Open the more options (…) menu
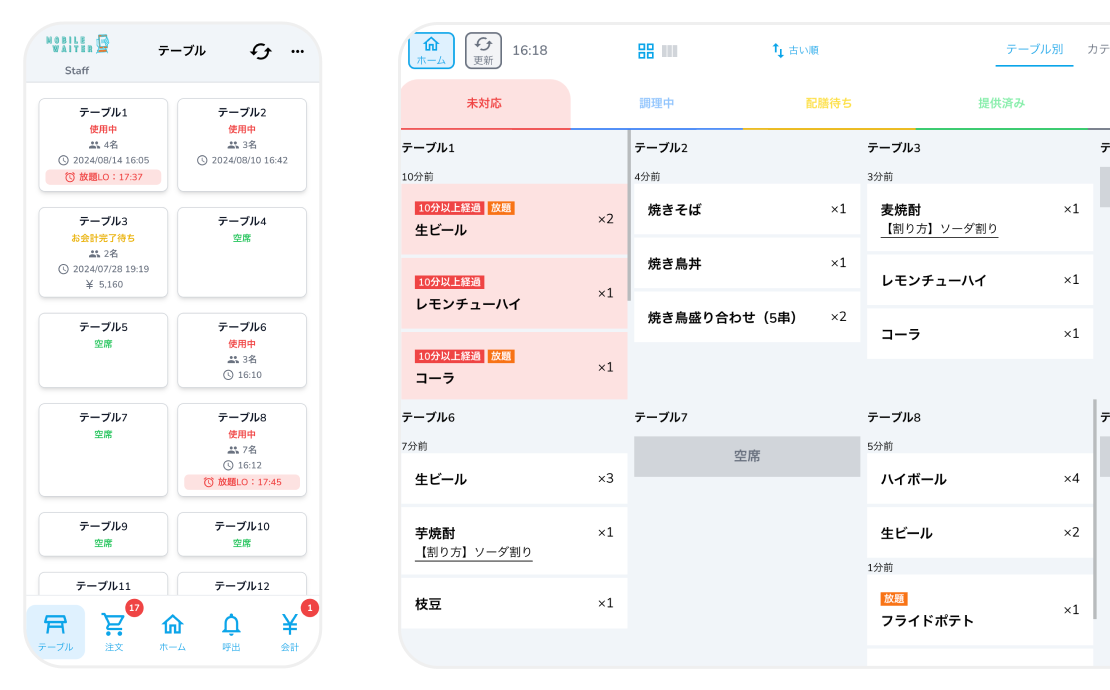The image size is (1110, 690). coord(297,53)
